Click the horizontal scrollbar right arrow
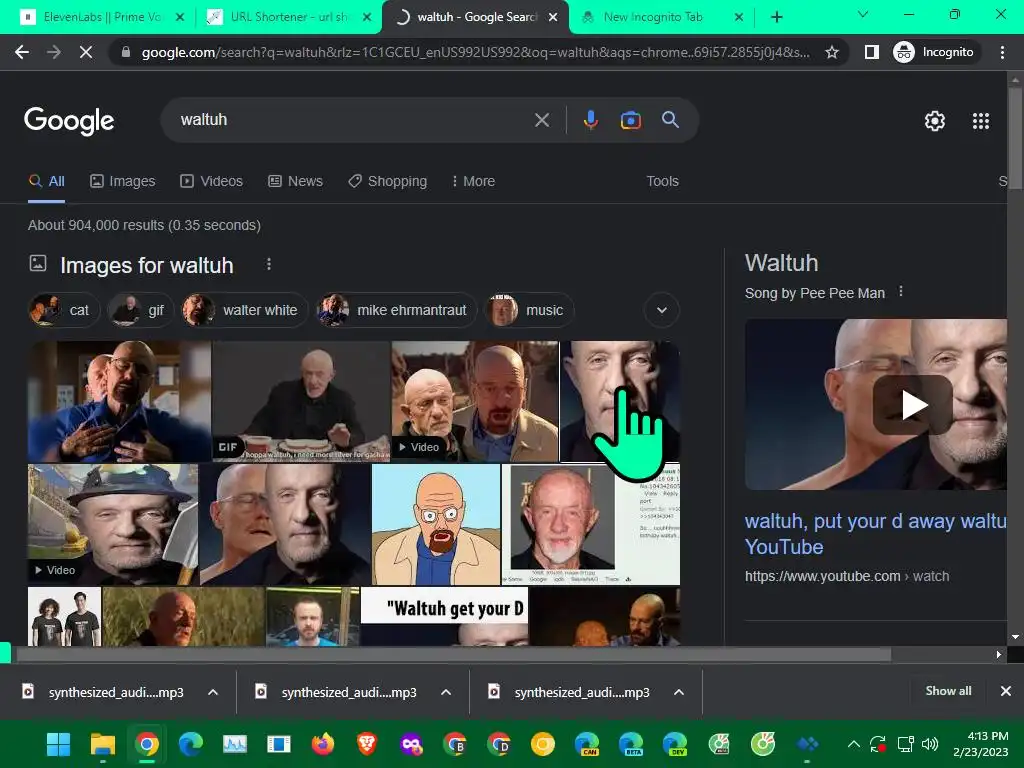 [998, 654]
